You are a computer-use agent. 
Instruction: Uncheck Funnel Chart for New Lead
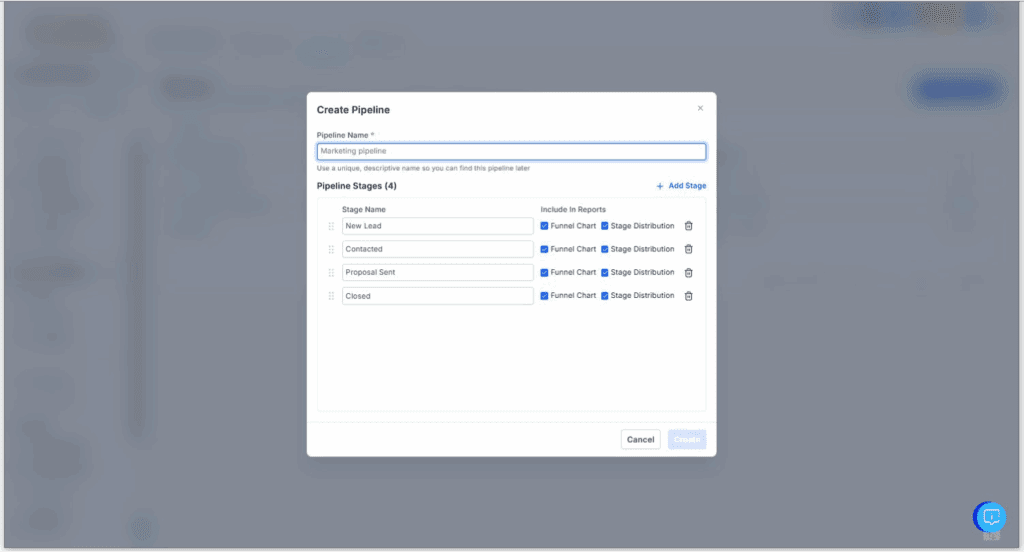544,226
